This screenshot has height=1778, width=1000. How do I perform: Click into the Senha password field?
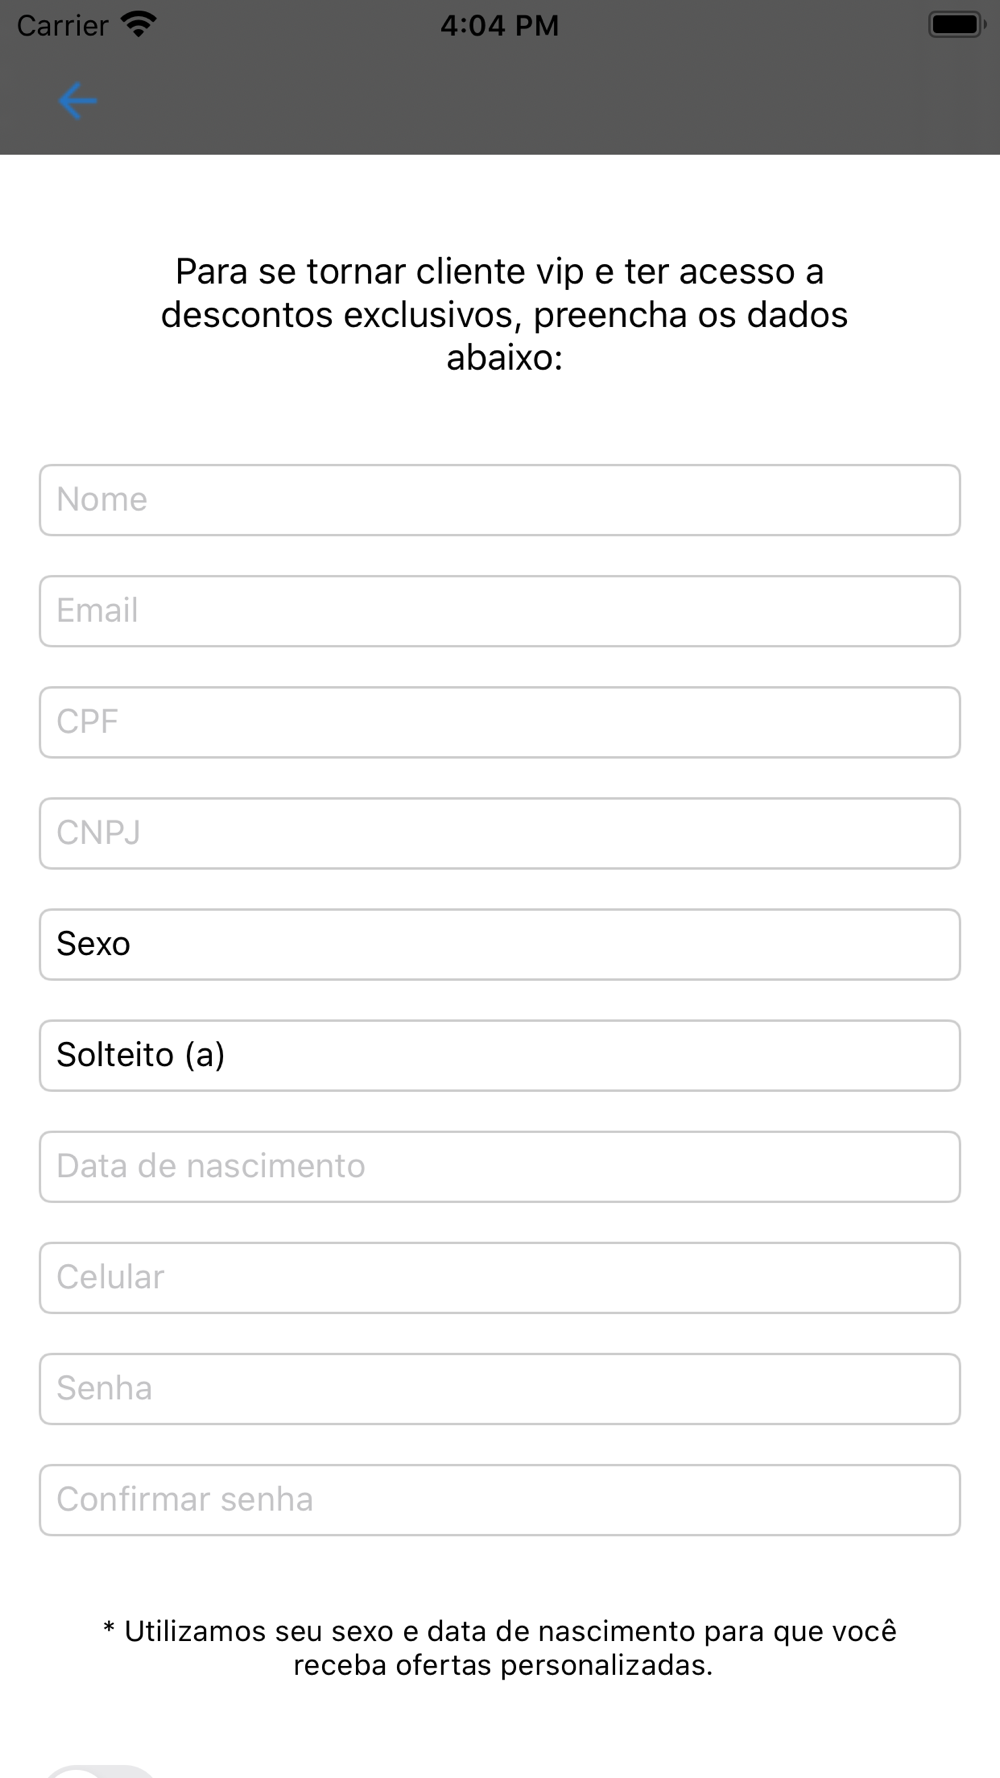pos(500,1388)
